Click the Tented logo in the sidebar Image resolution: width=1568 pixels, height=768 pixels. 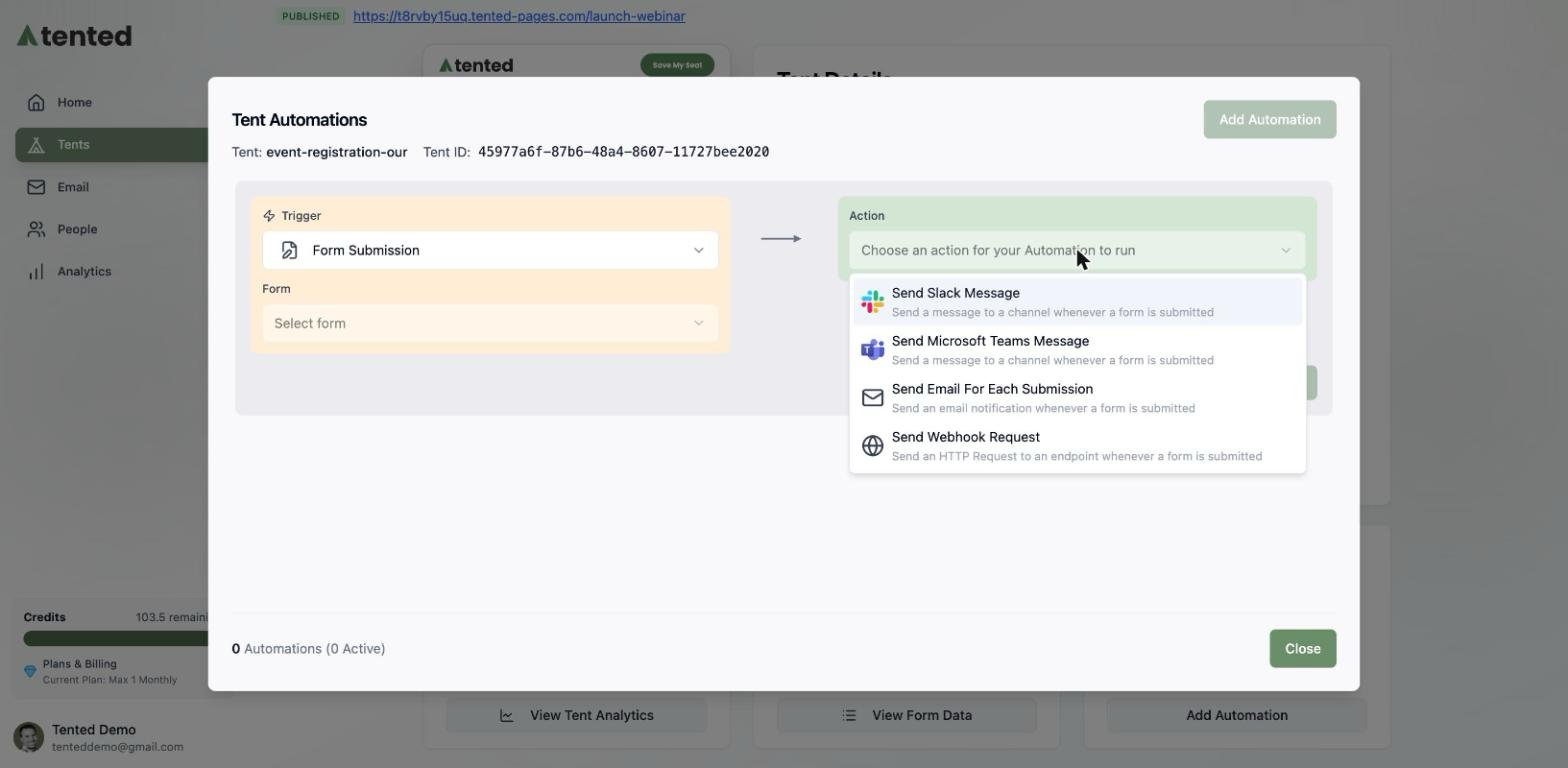(x=74, y=36)
